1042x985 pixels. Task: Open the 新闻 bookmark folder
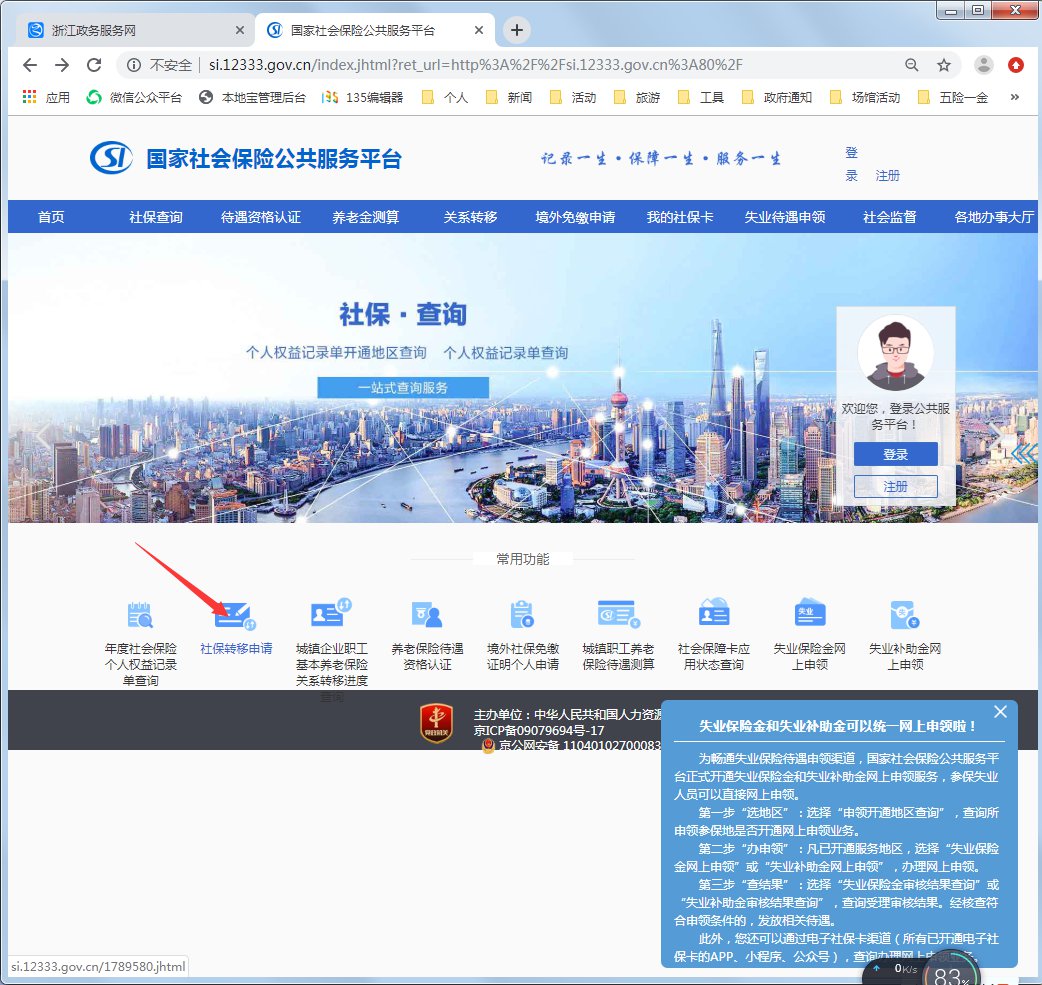pos(509,97)
